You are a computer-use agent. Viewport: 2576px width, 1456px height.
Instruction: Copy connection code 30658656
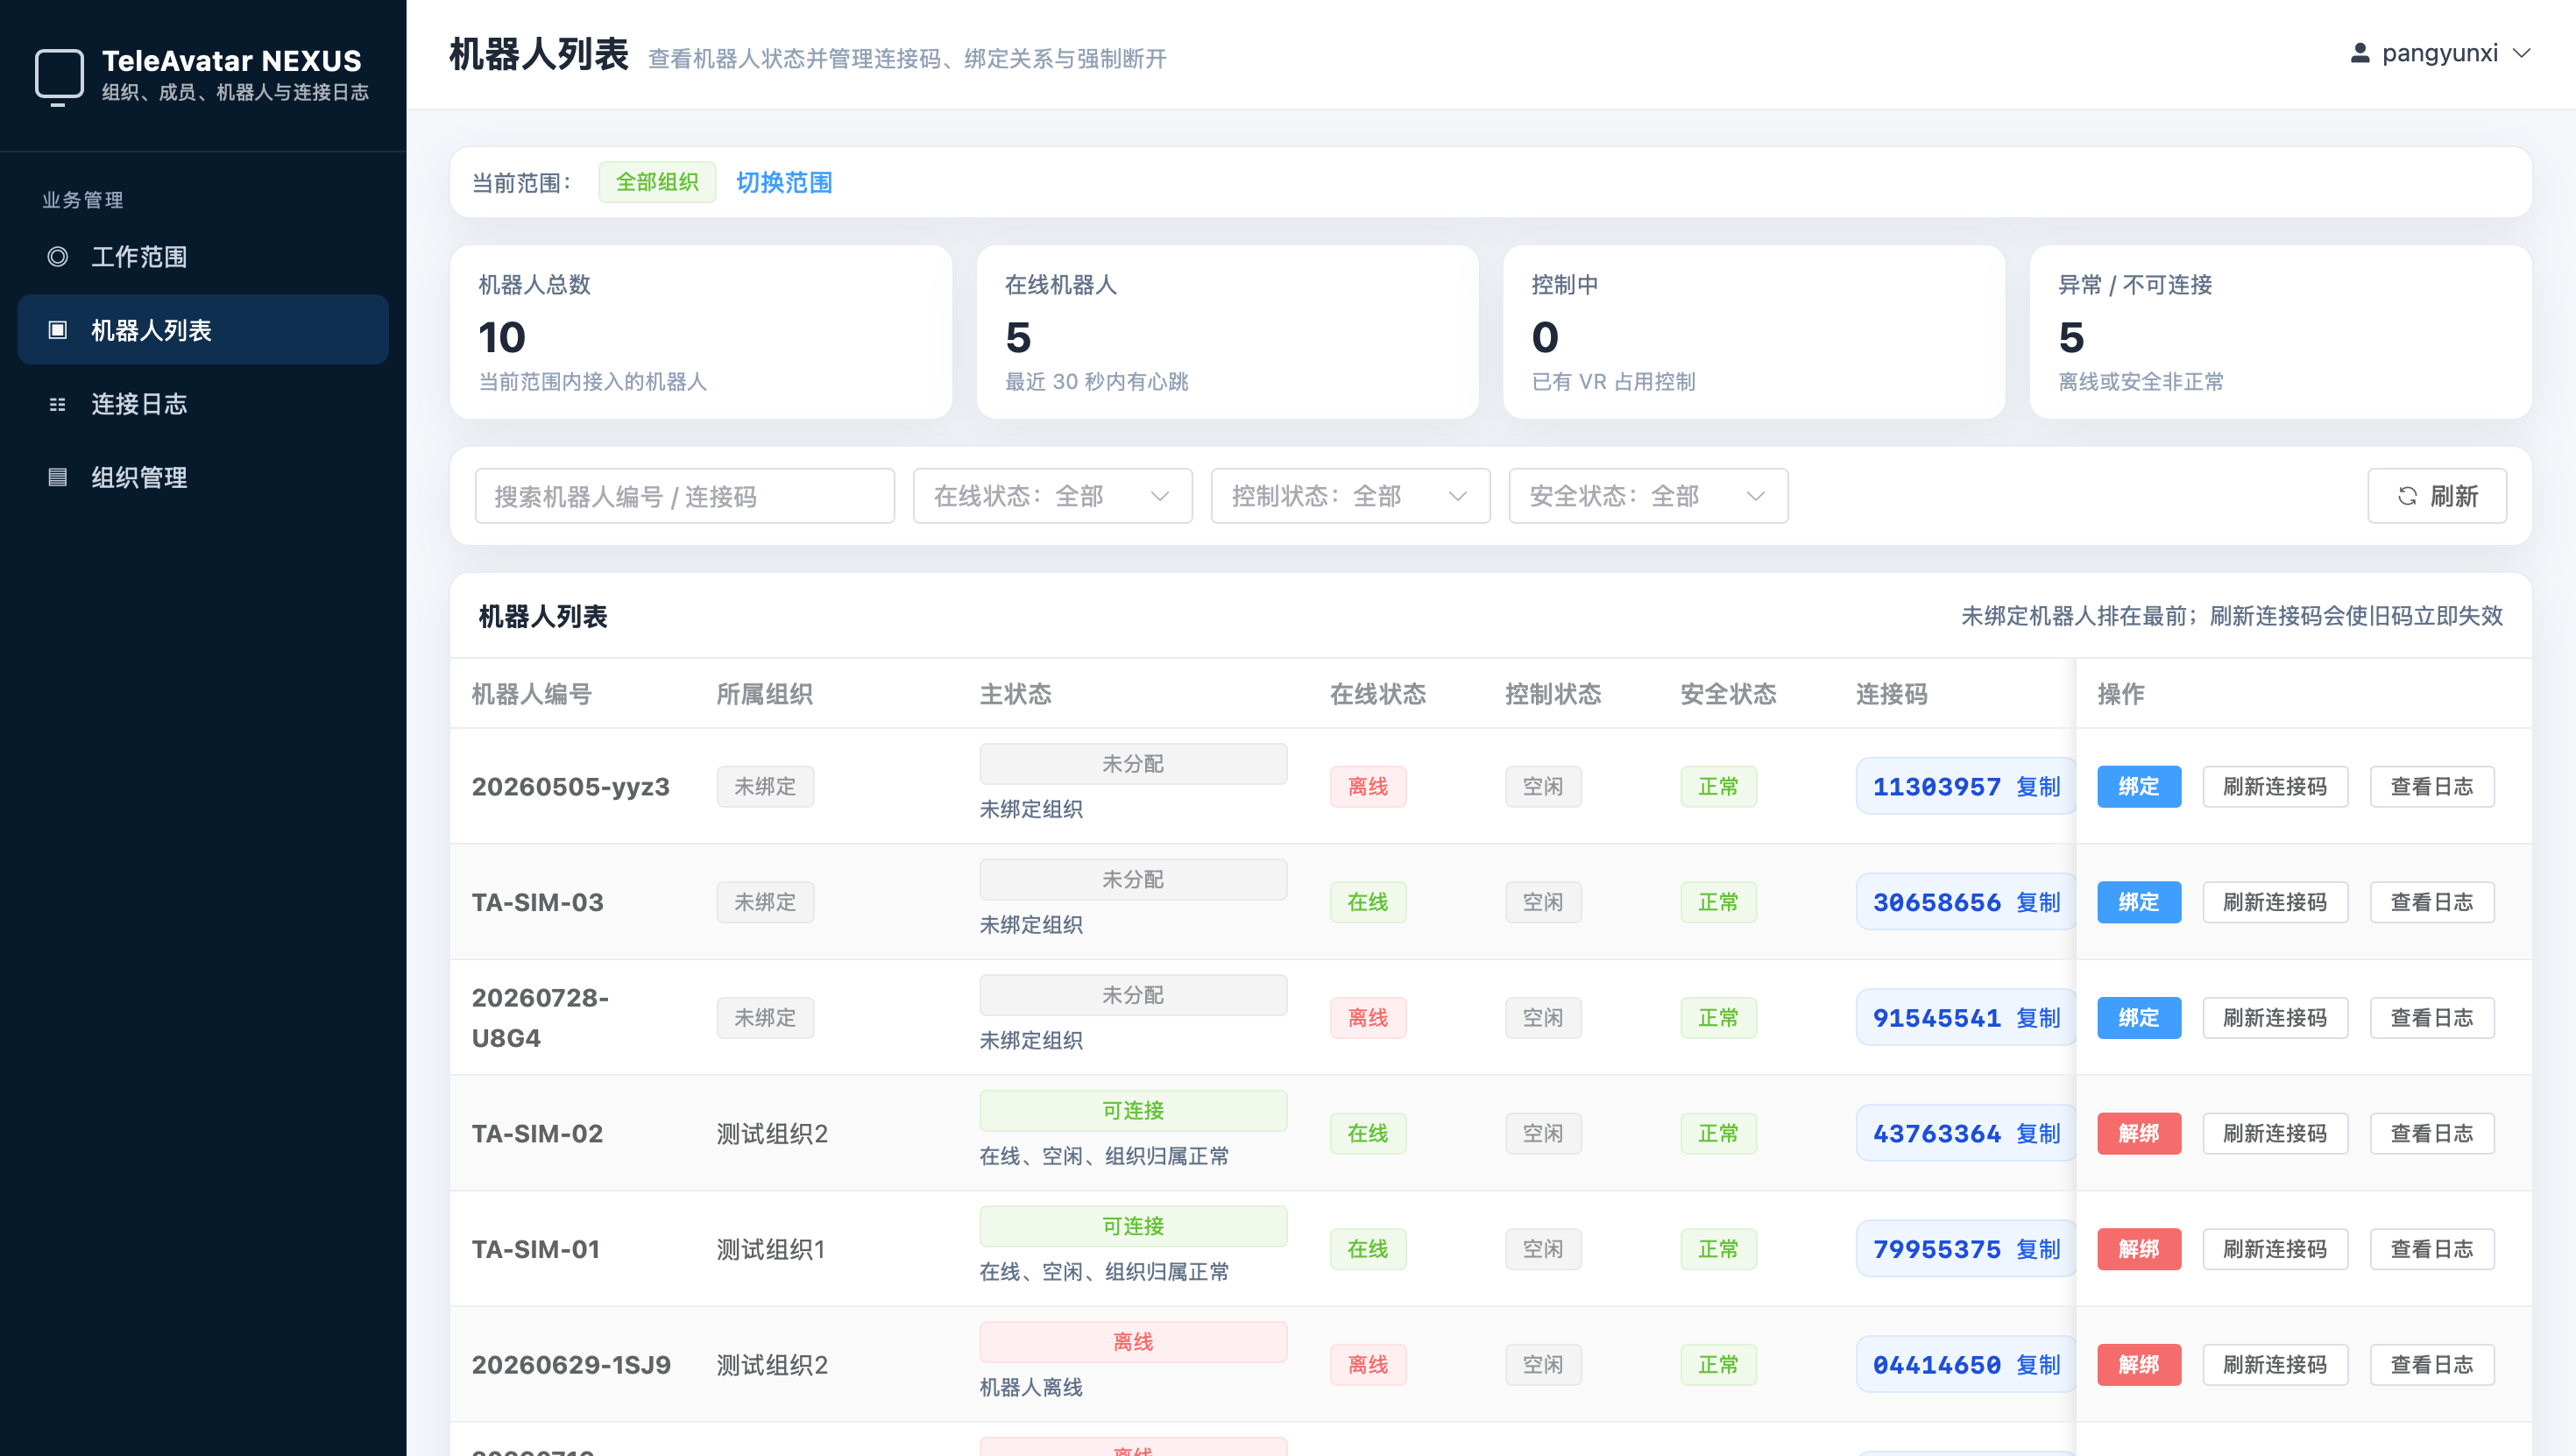(2038, 902)
